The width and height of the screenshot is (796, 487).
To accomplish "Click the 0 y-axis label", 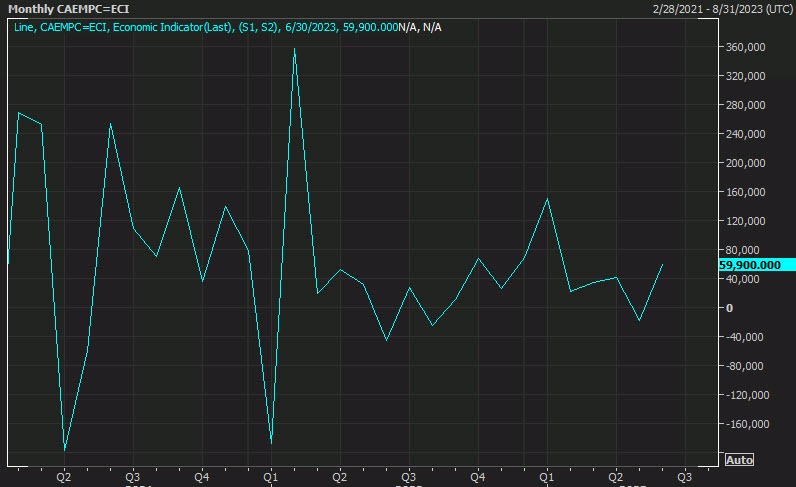I will (729, 308).
